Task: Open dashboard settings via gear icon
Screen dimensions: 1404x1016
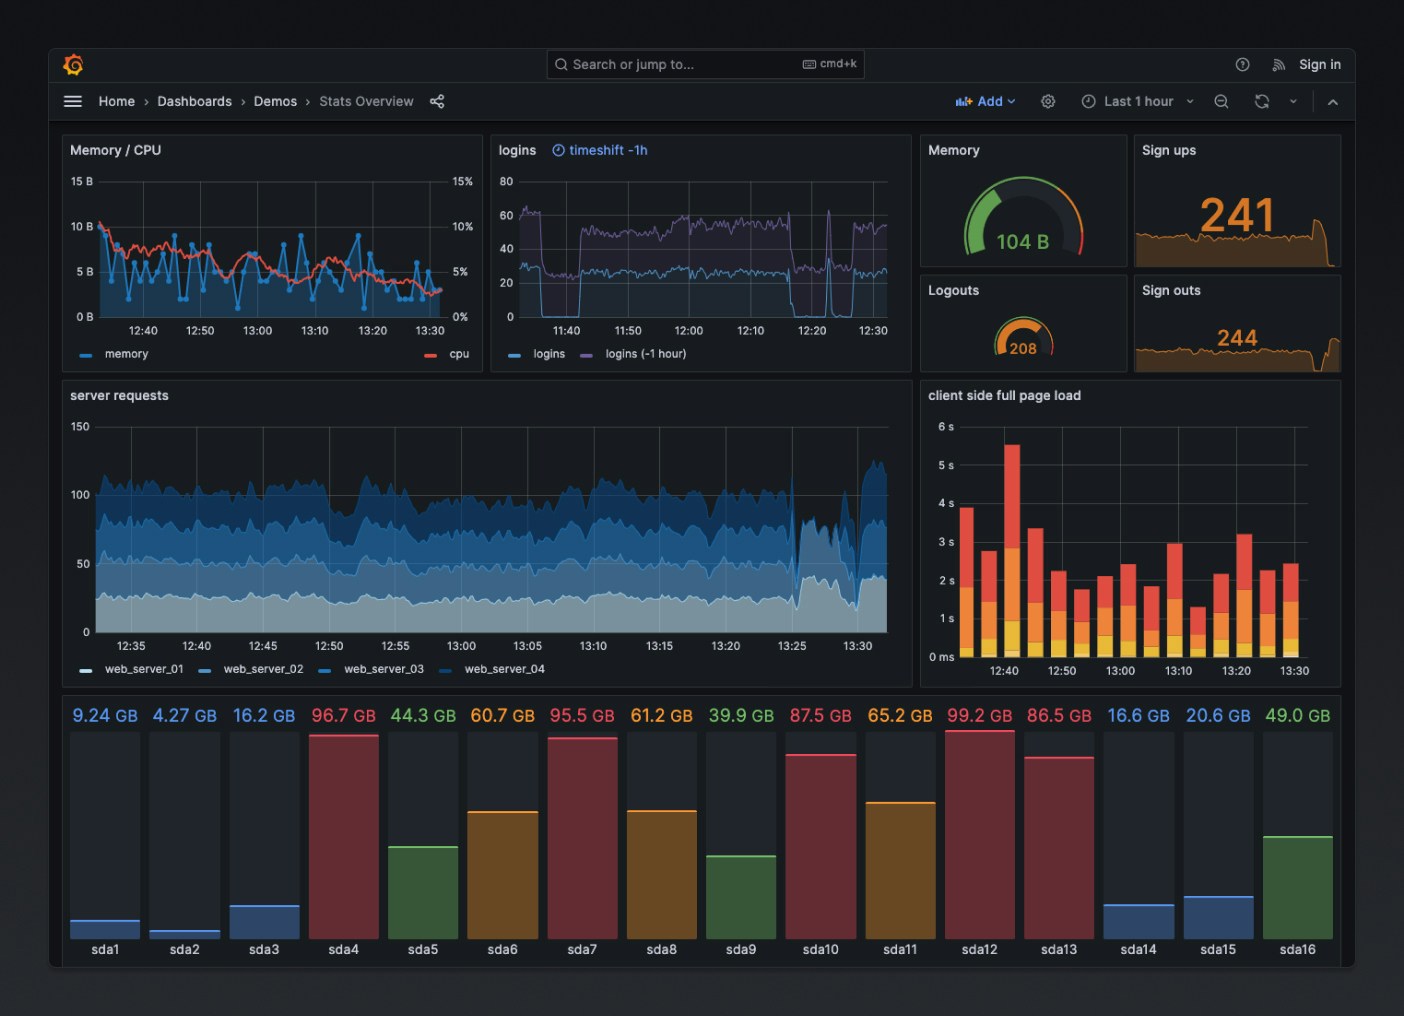Action: (x=1047, y=101)
